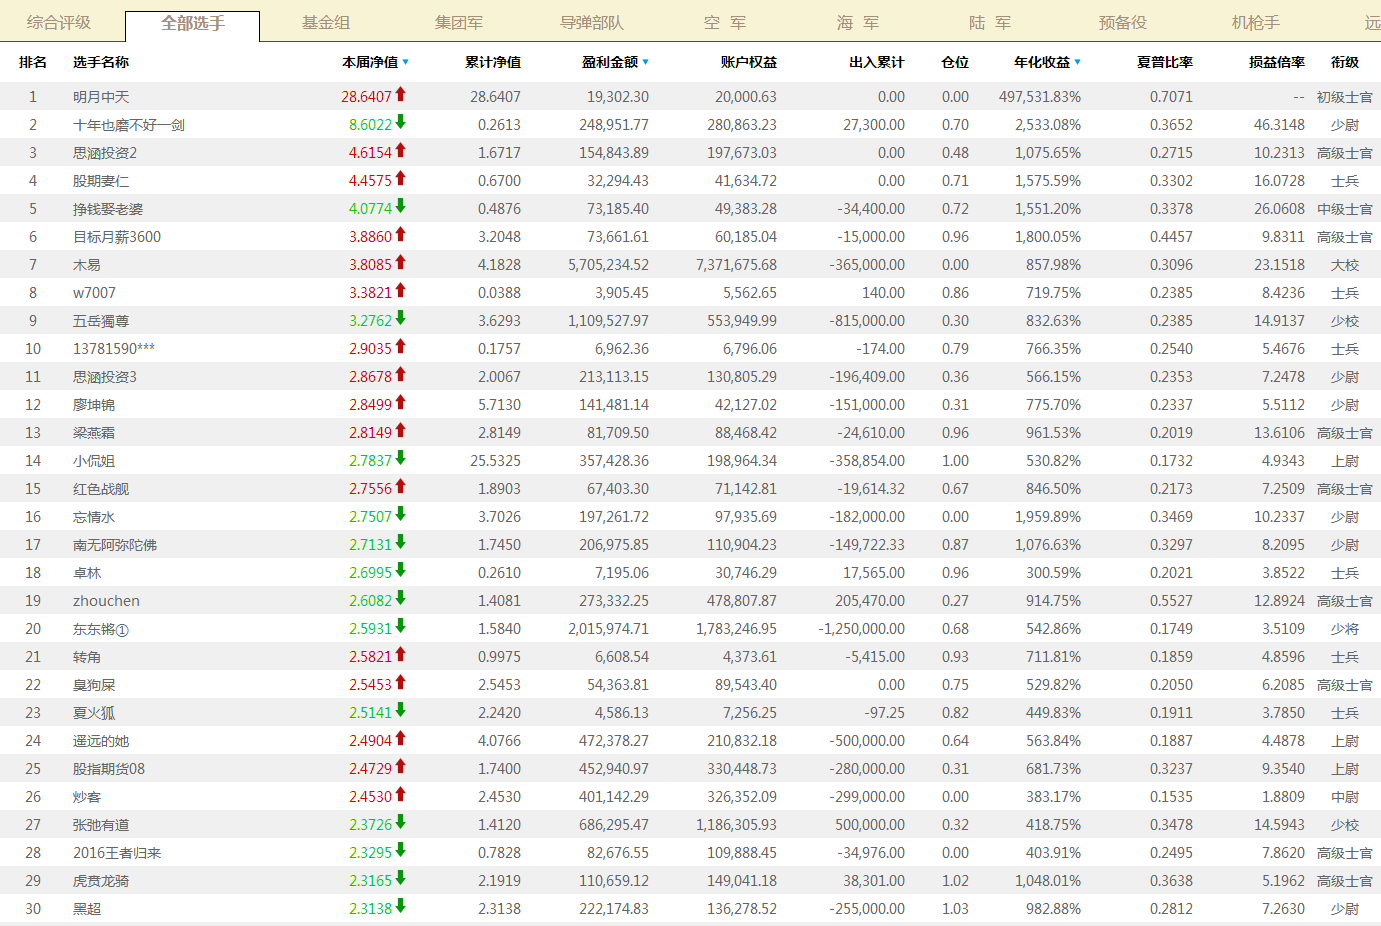Click the 账户权益 column header
This screenshot has height=926, width=1381.
pyautogui.click(x=749, y=62)
